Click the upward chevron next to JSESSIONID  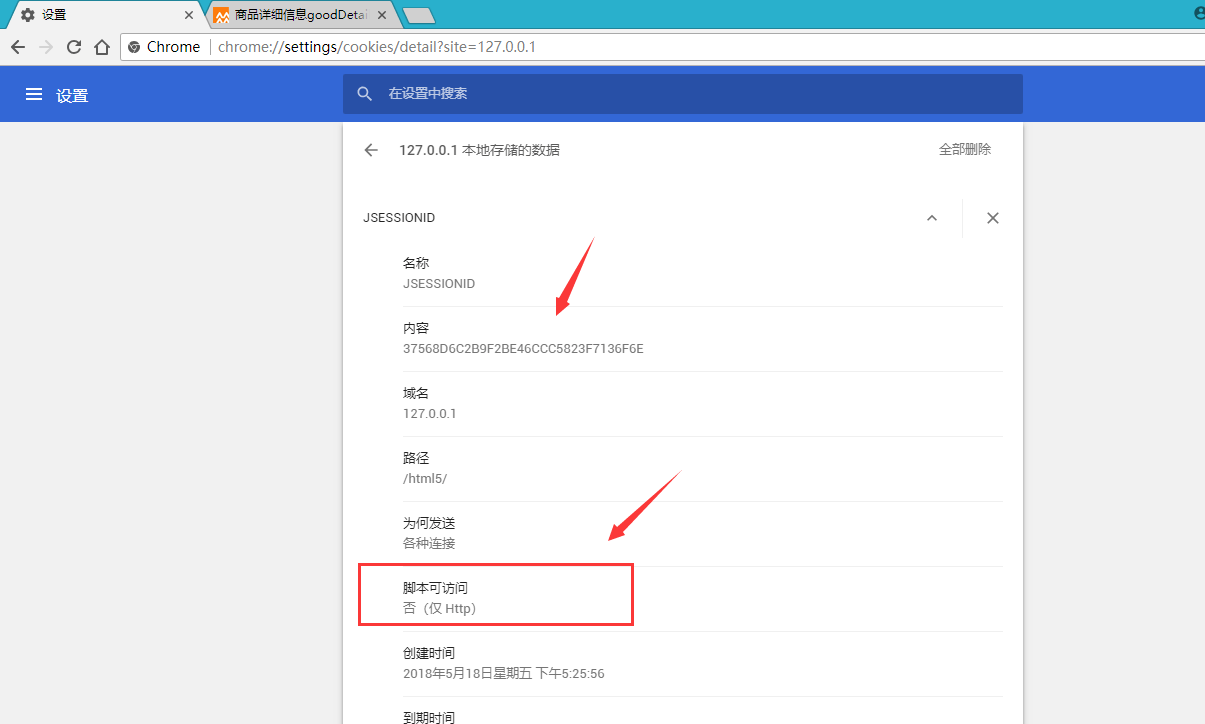point(931,217)
